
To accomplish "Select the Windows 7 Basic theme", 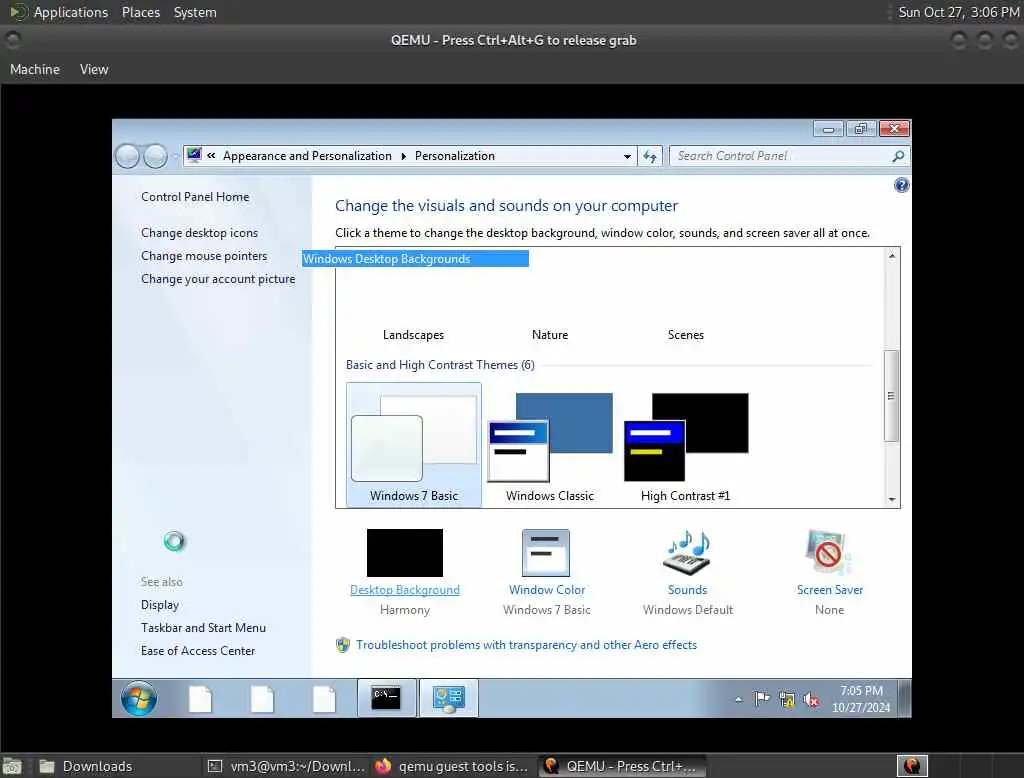I will pos(414,444).
